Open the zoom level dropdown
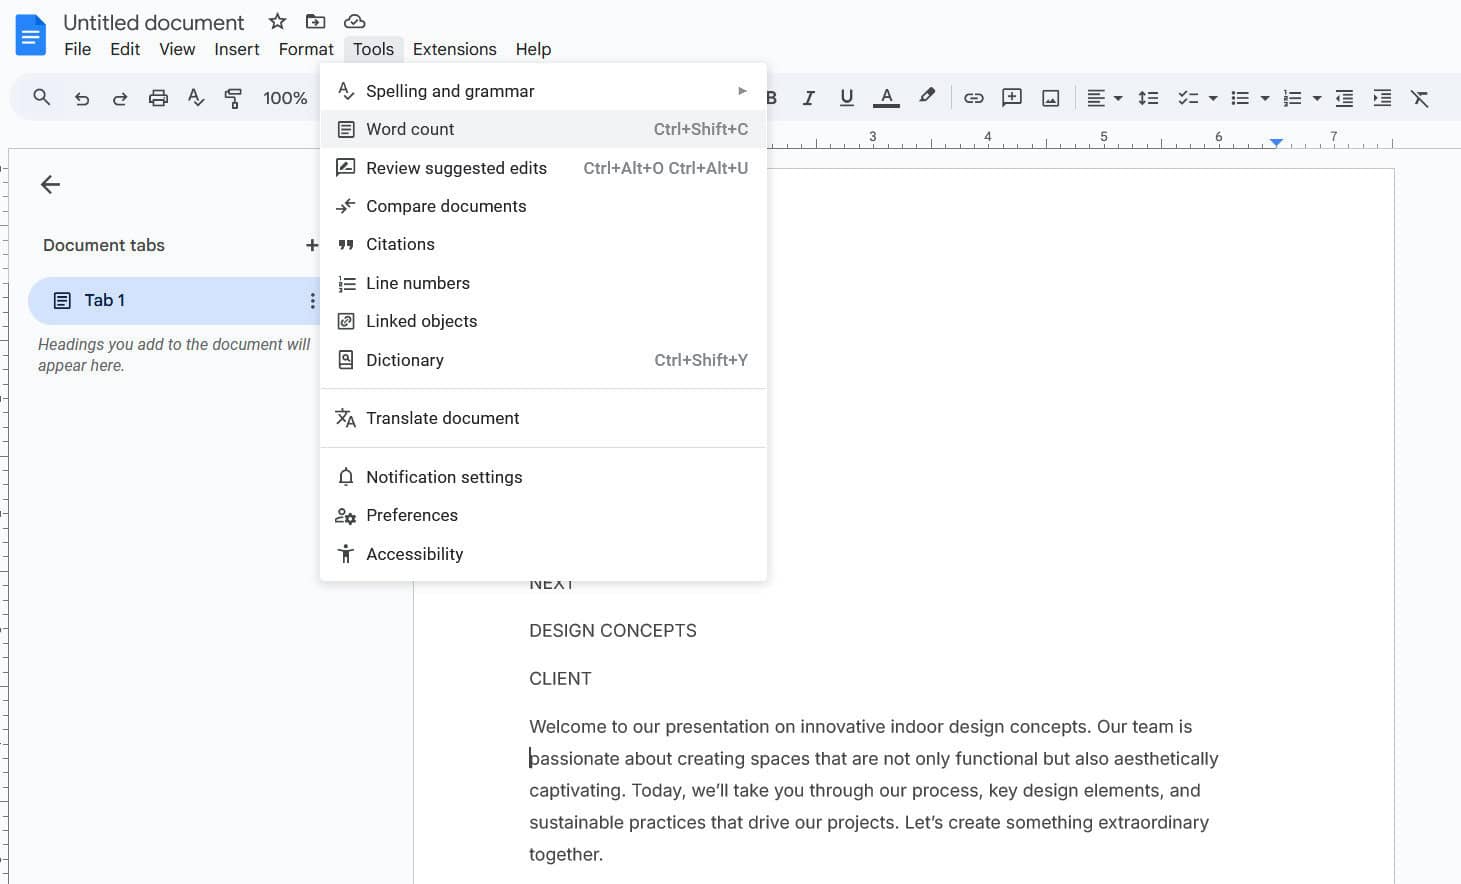 (285, 97)
